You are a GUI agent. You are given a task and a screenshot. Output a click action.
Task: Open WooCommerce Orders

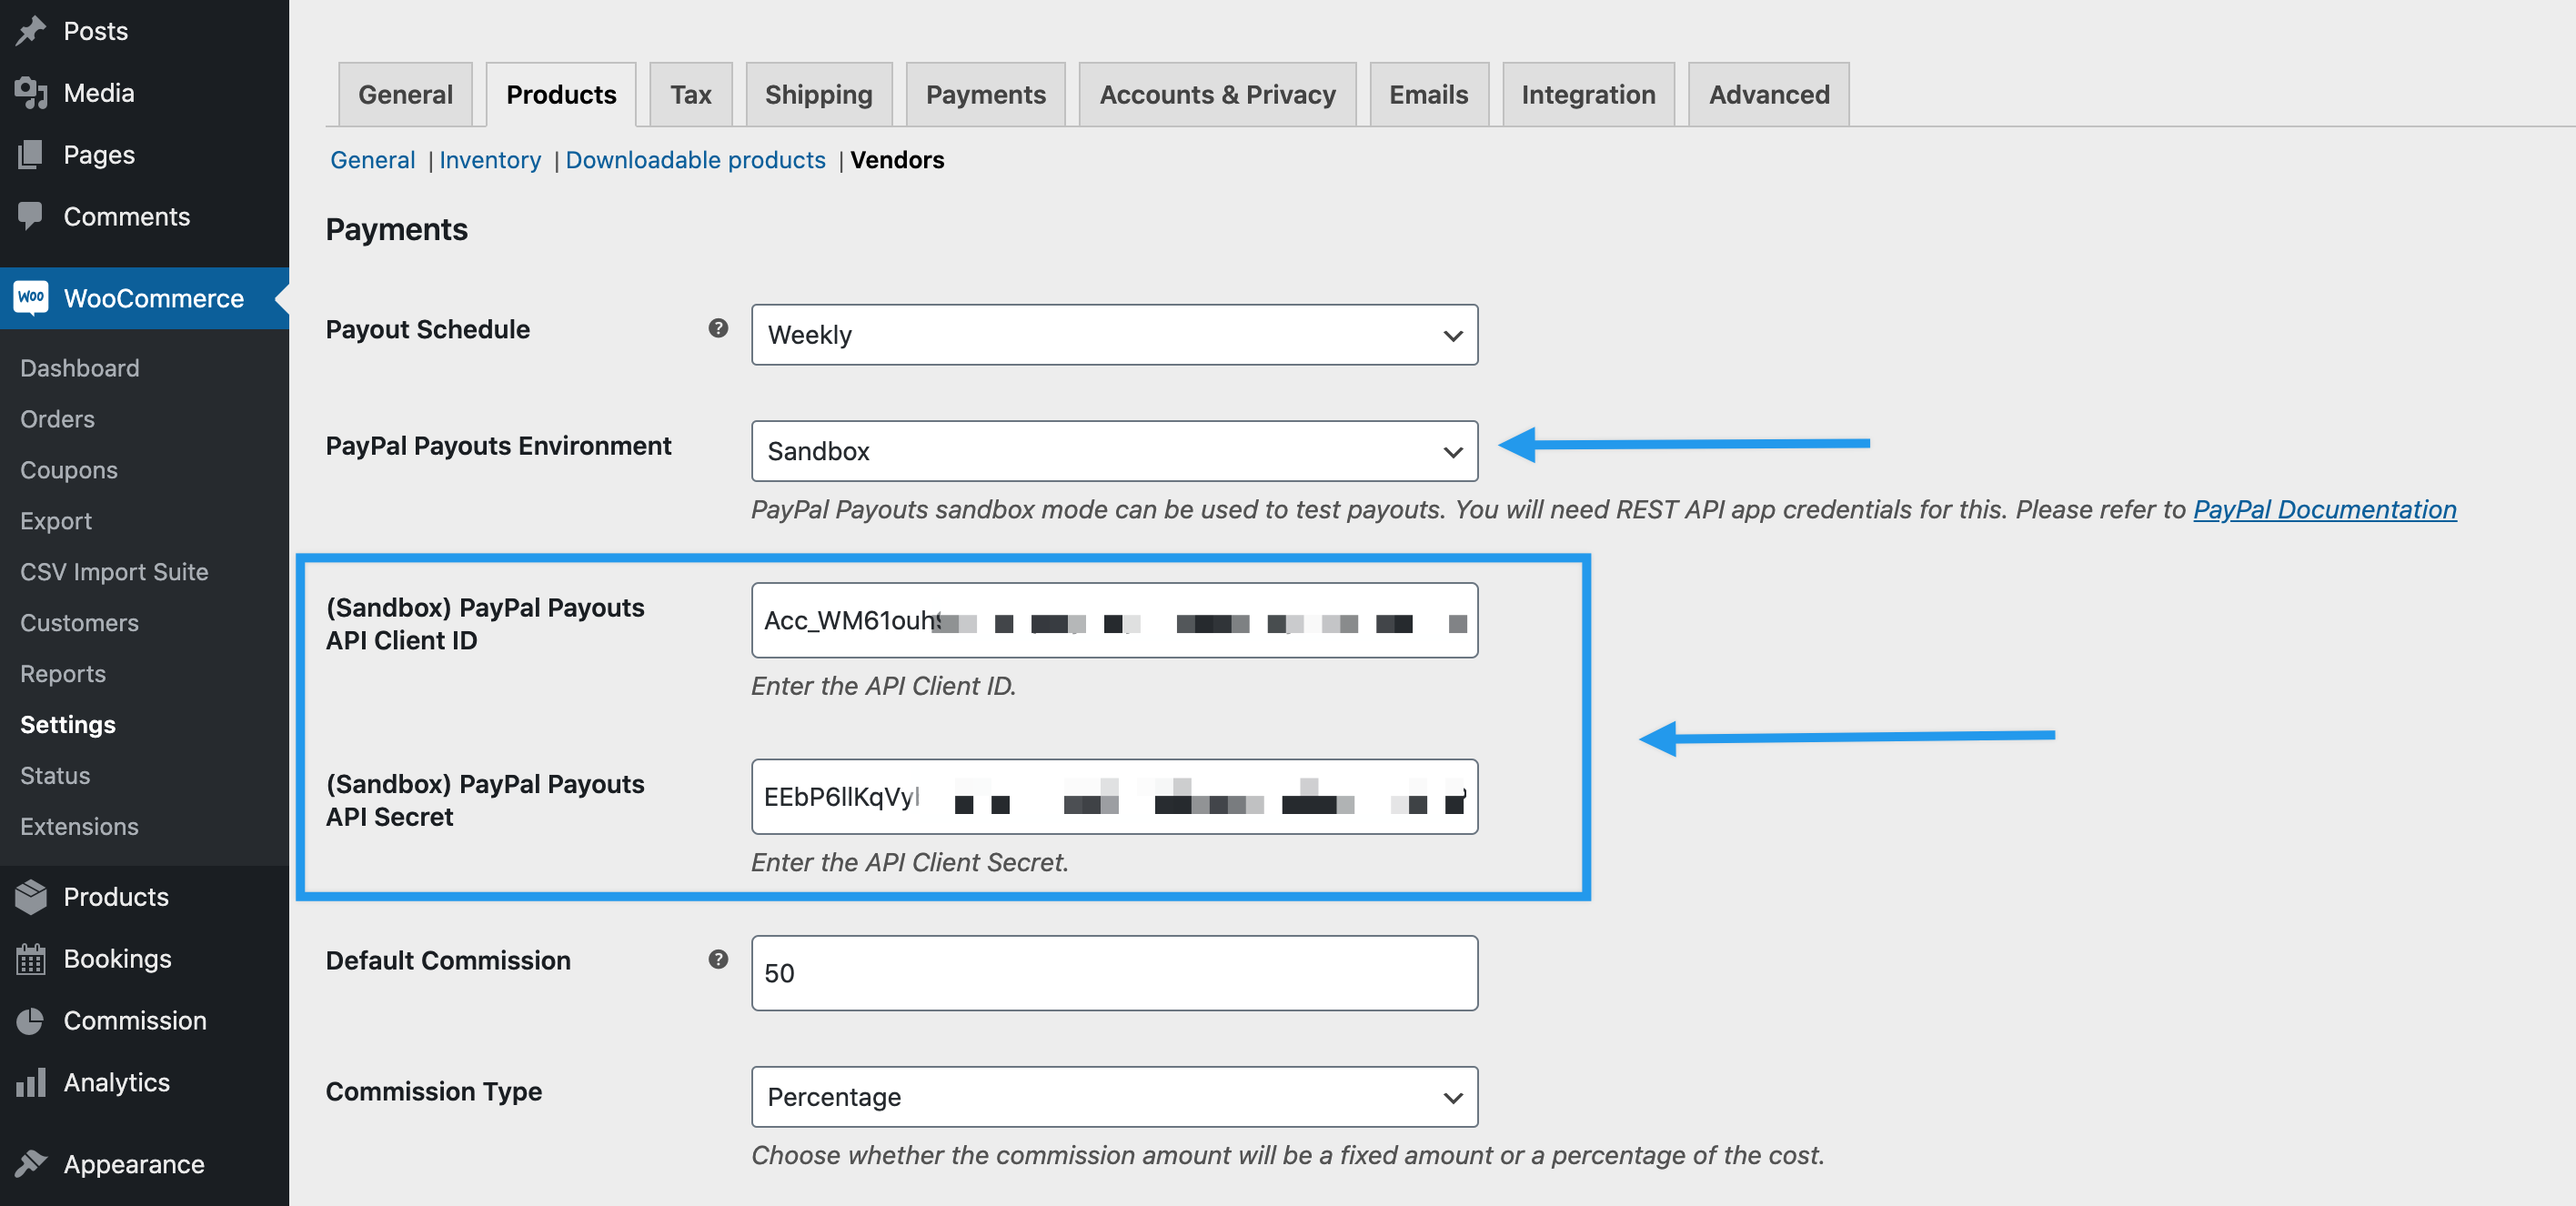pos(57,418)
